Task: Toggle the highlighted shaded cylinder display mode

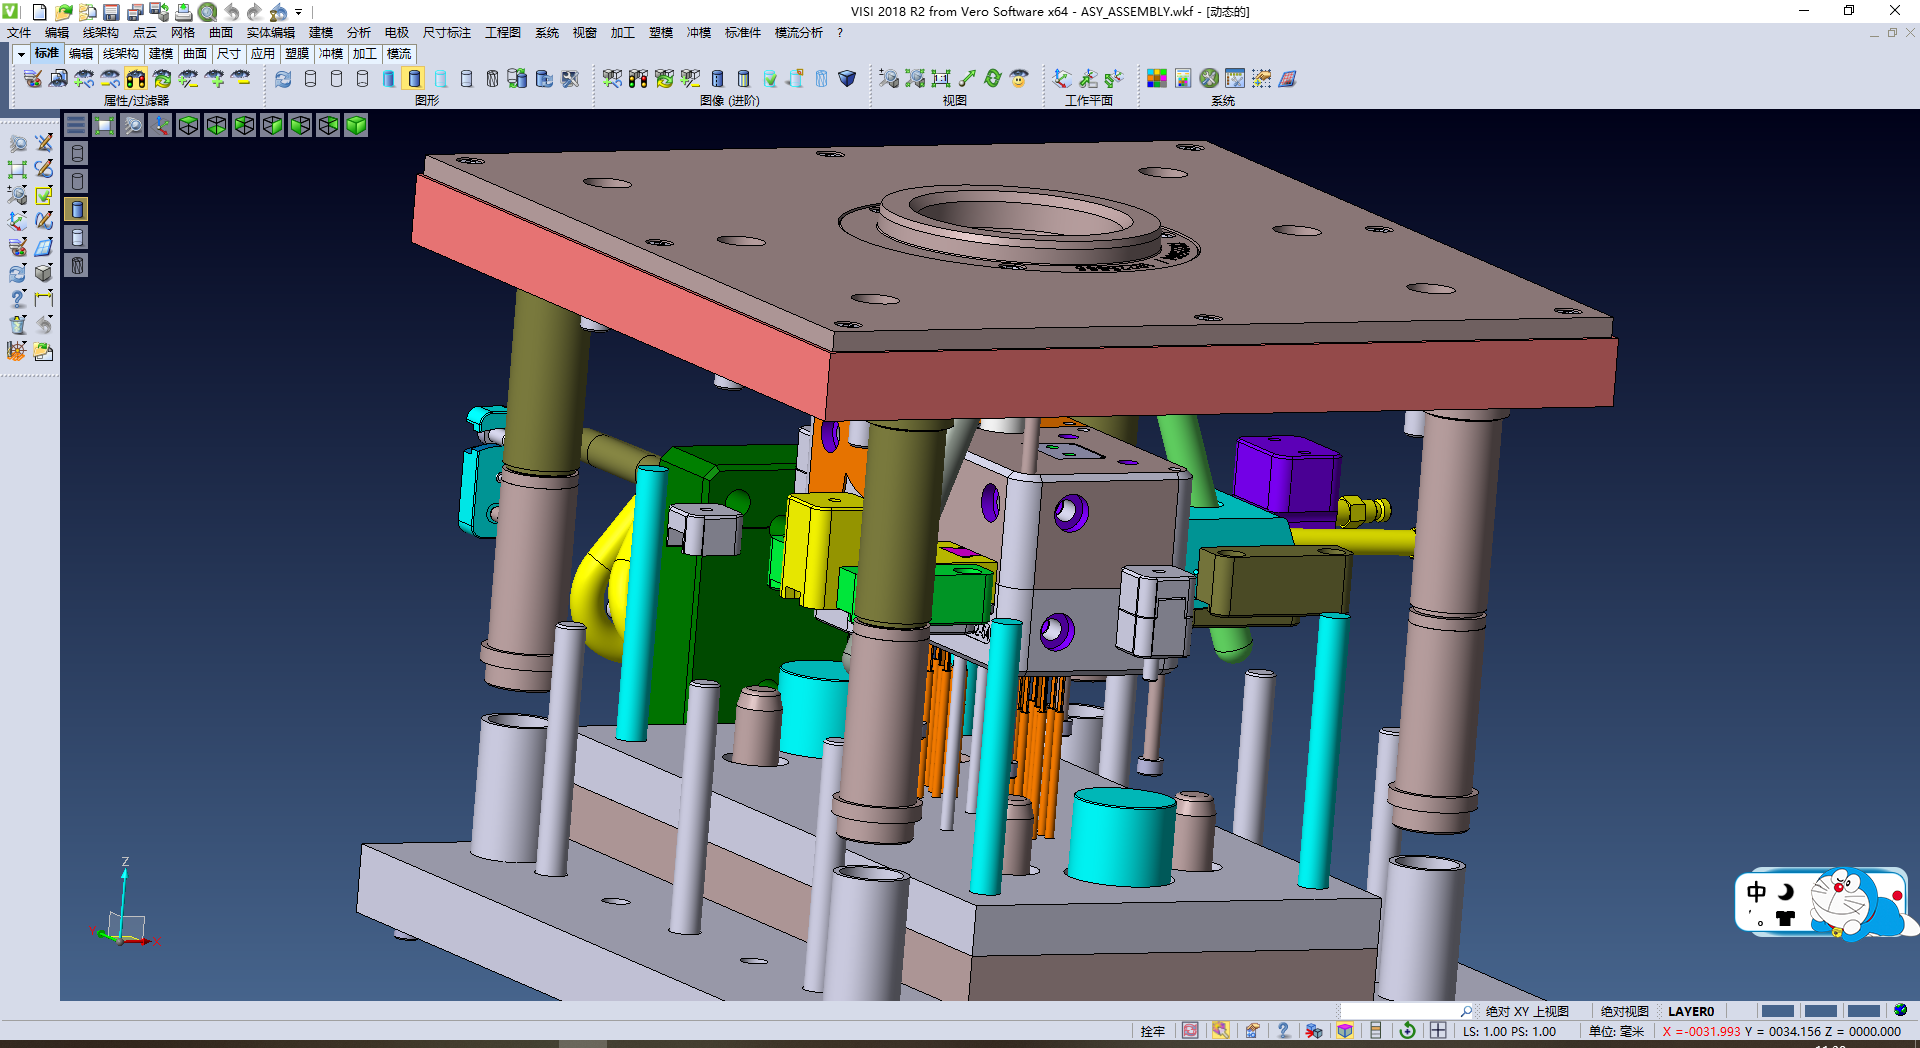Action: tap(414, 79)
